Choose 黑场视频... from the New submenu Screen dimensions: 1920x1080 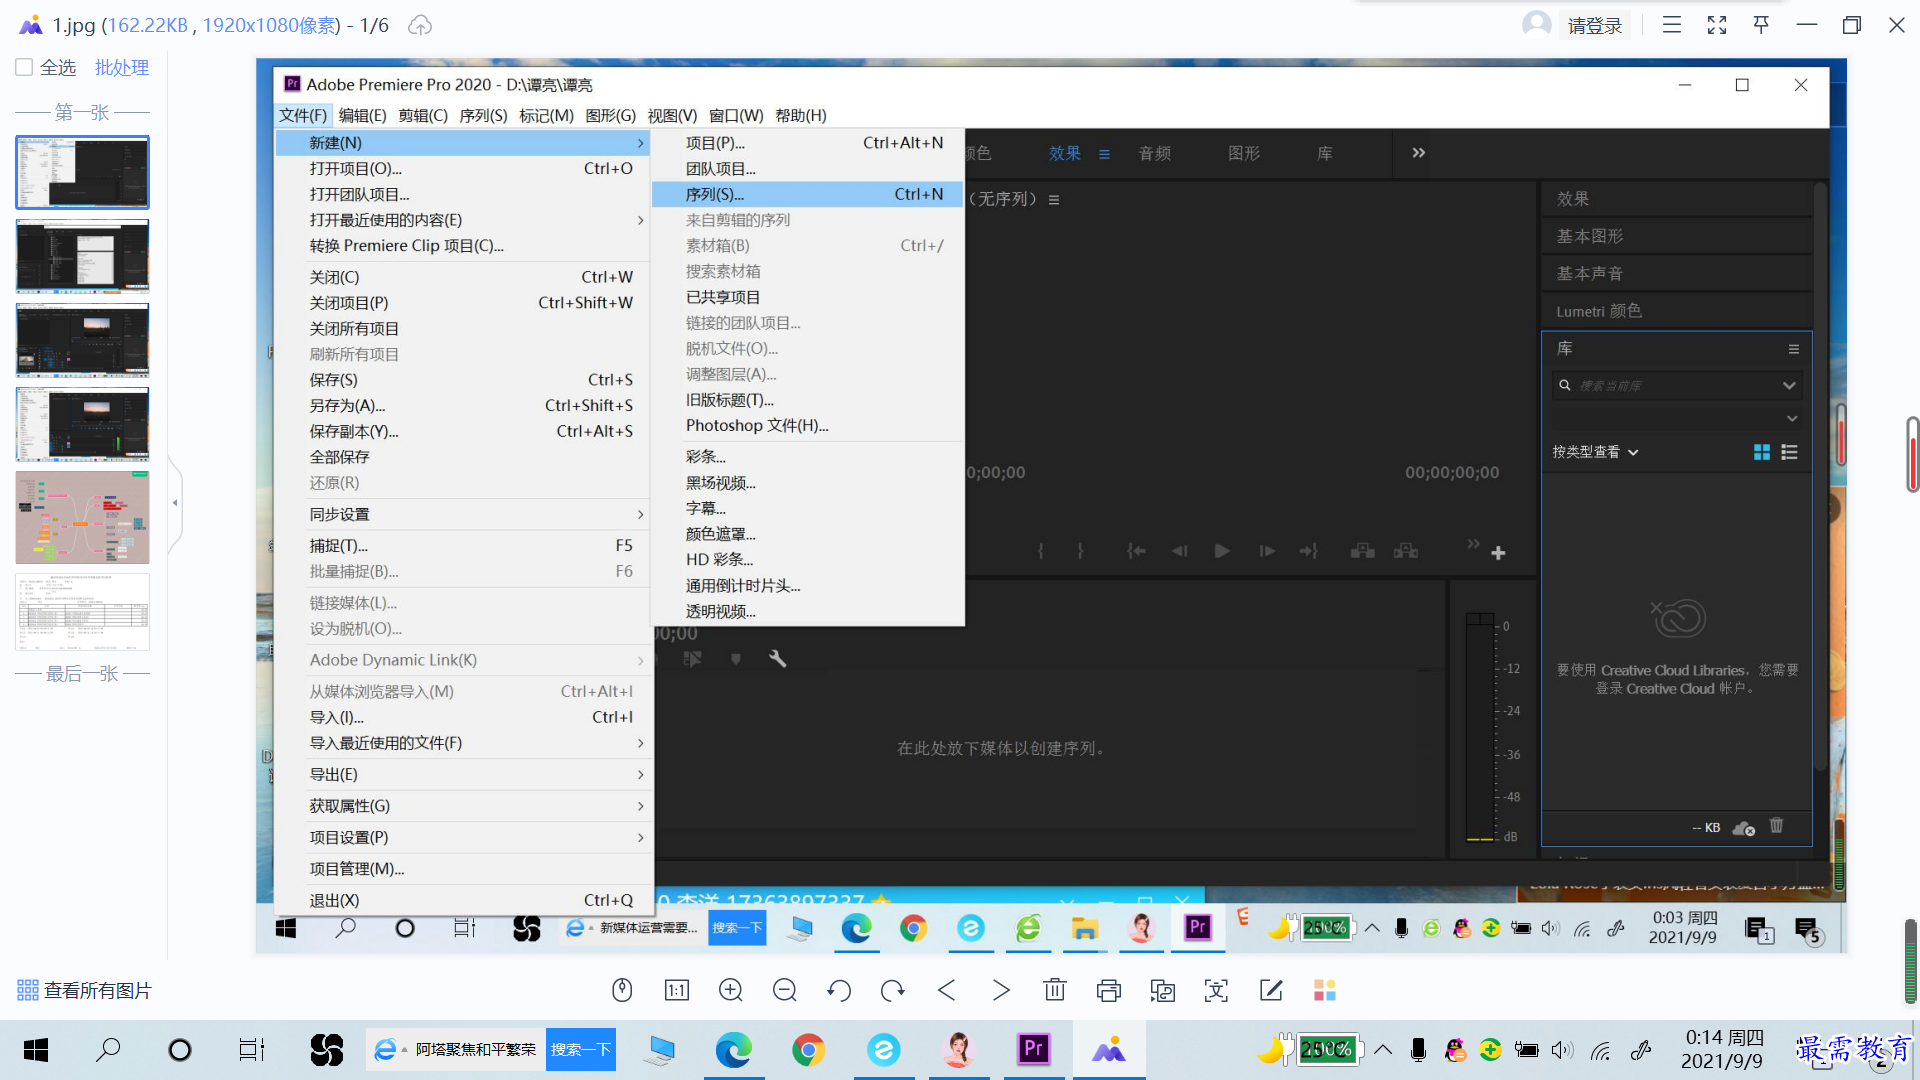point(808,483)
